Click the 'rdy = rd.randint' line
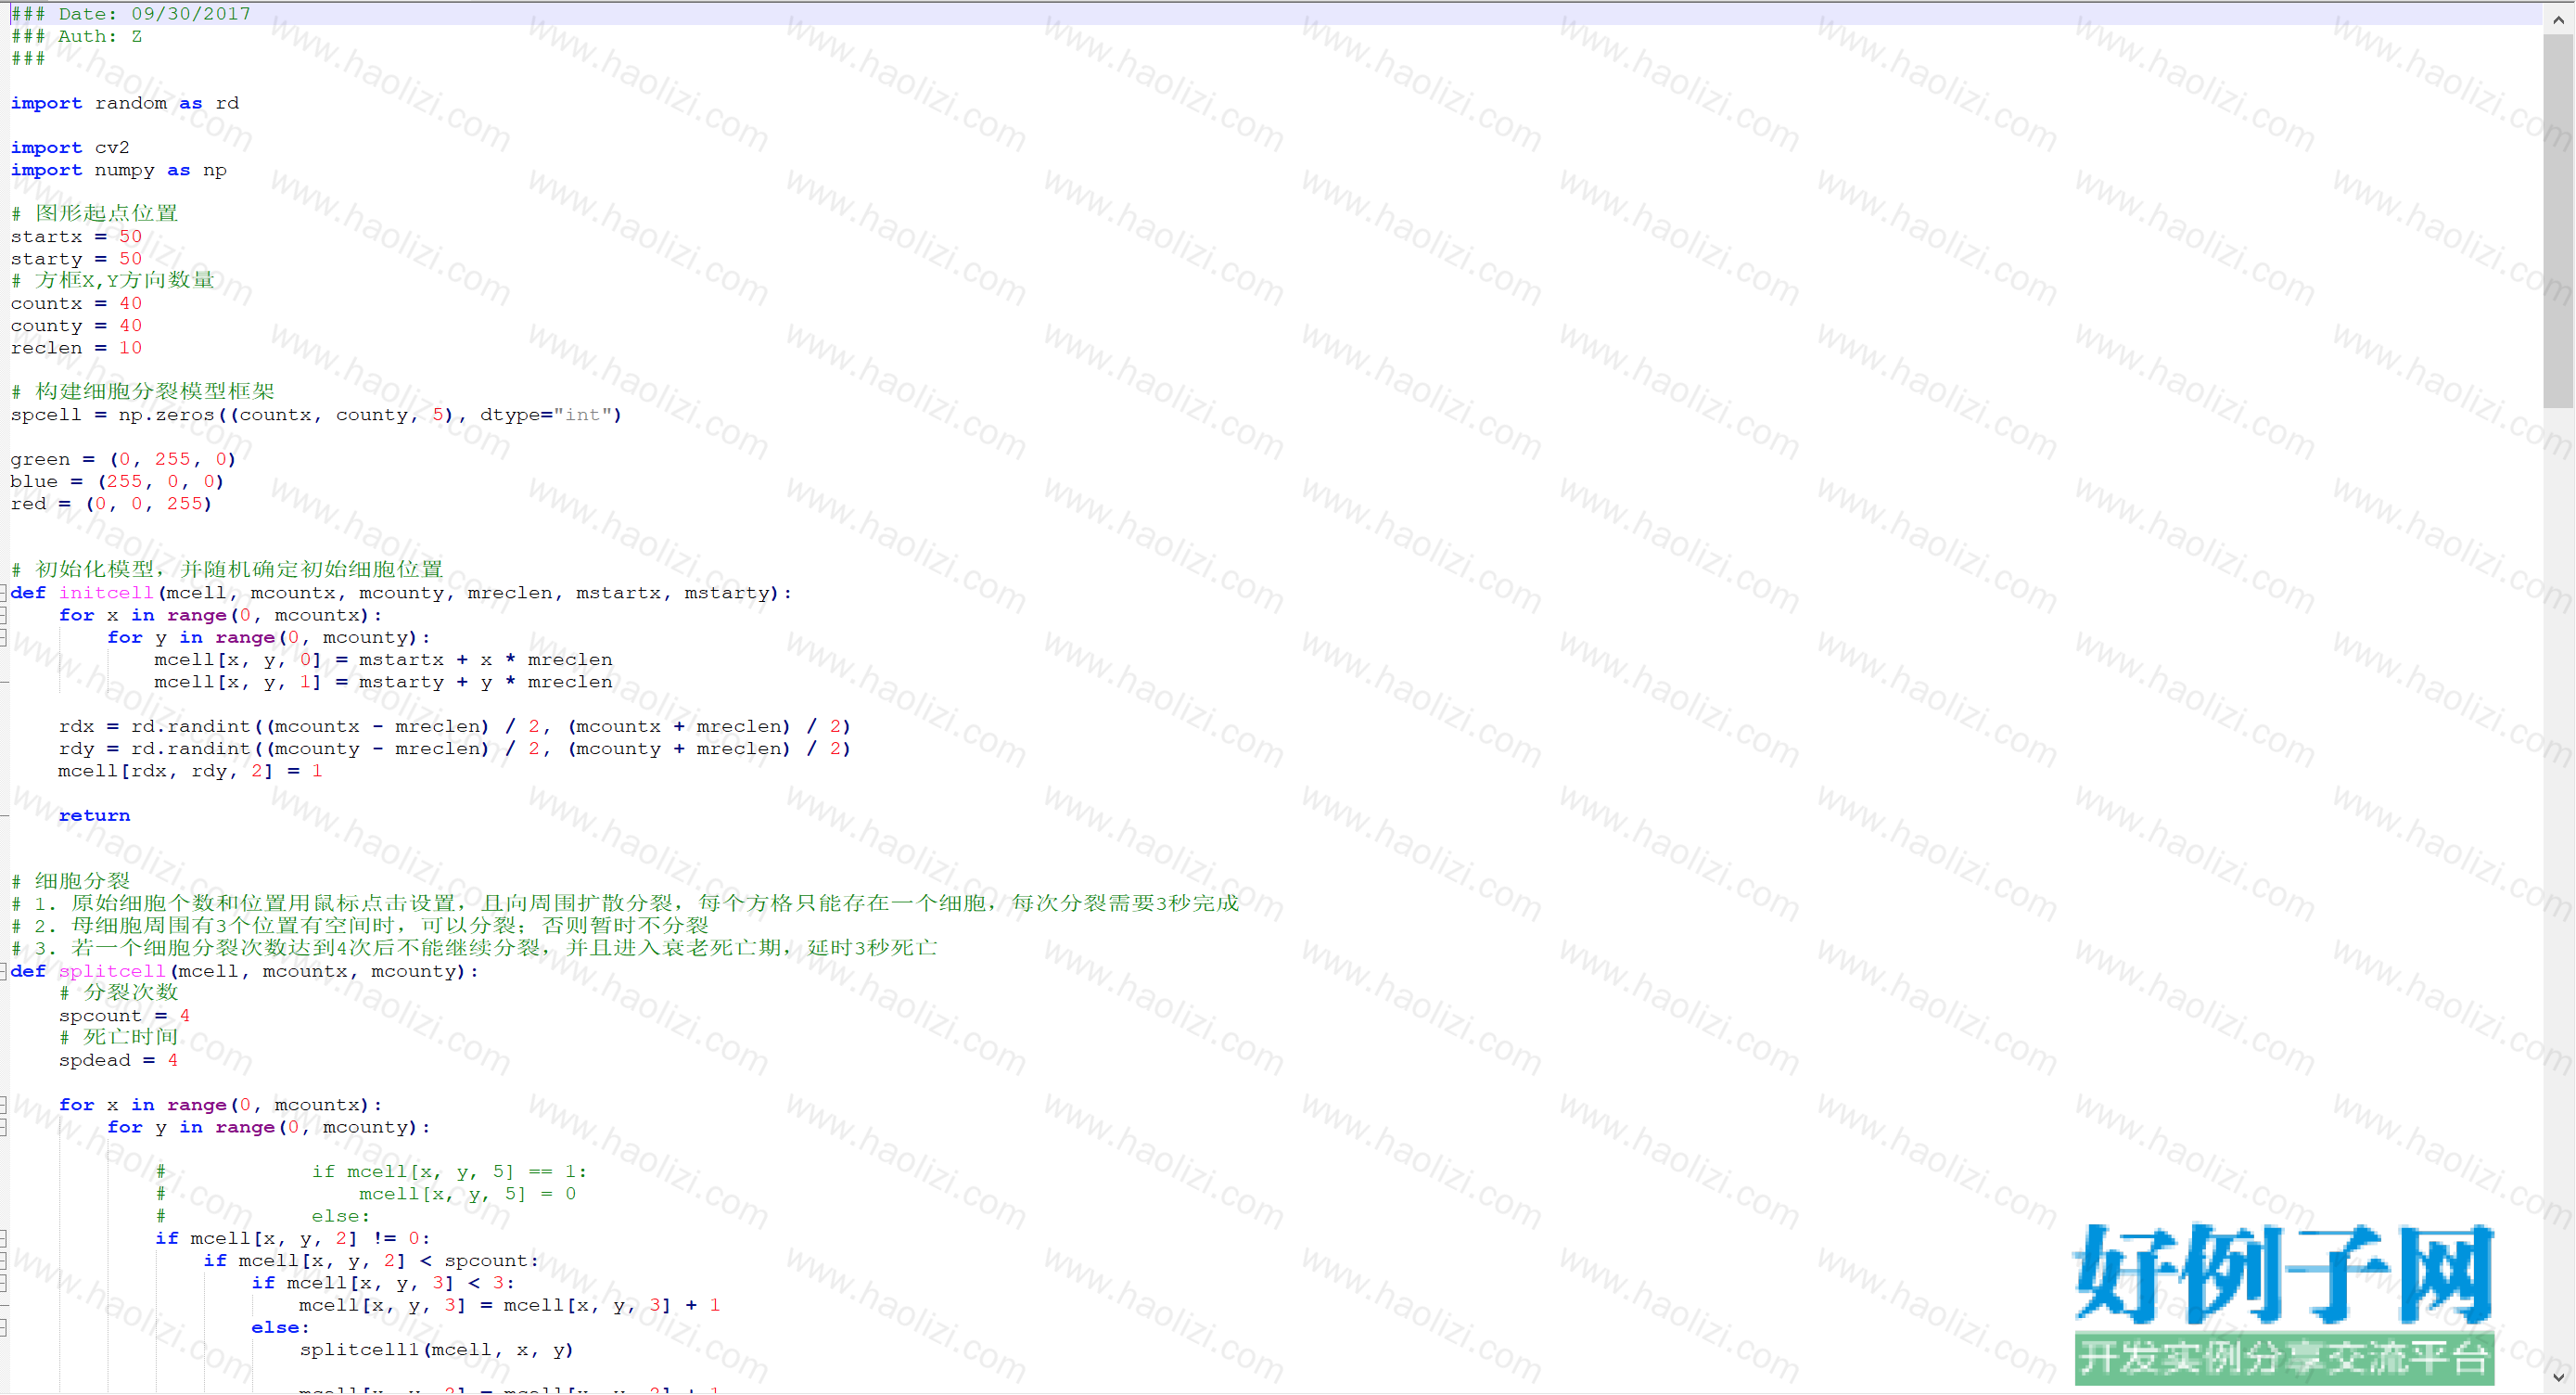Screen dimensions: 2576x1395 (x=455, y=749)
